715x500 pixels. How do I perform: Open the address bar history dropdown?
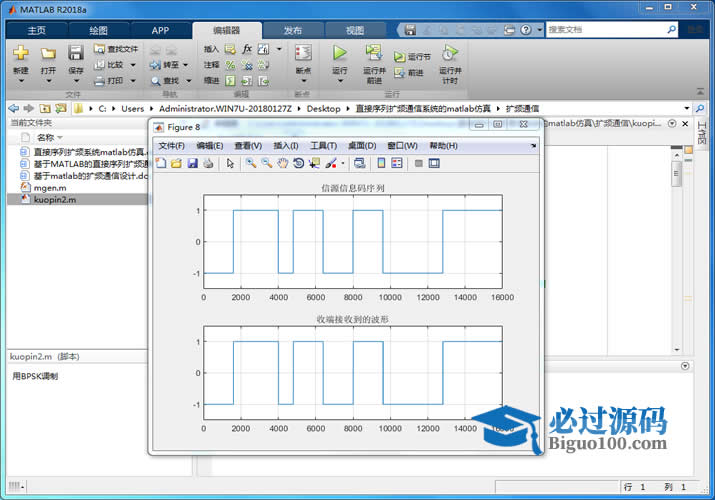(x=687, y=108)
